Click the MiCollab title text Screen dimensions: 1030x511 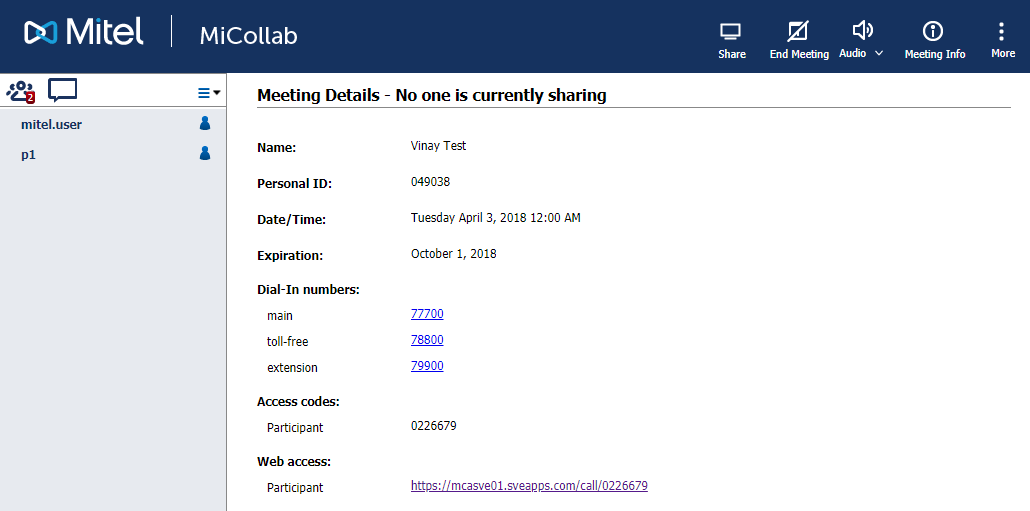pyautogui.click(x=248, y=36)
